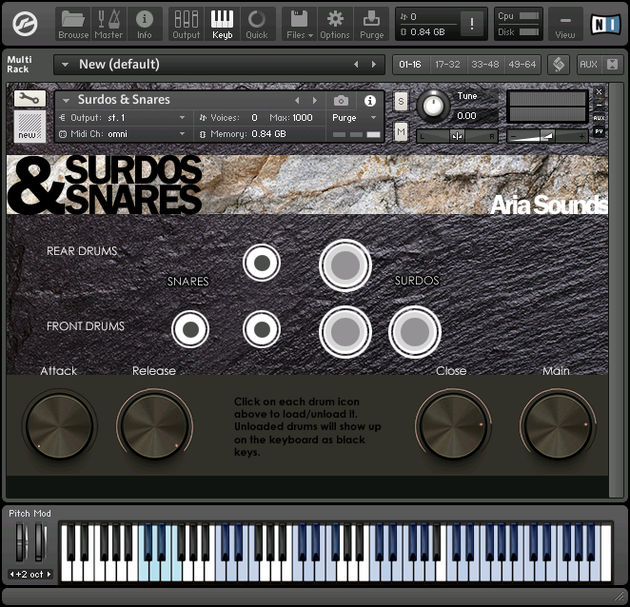Image resolution: width=630 pixels, height=607 pixels.
Task: Open the global Purge menu
Action: tap(372, 24)
